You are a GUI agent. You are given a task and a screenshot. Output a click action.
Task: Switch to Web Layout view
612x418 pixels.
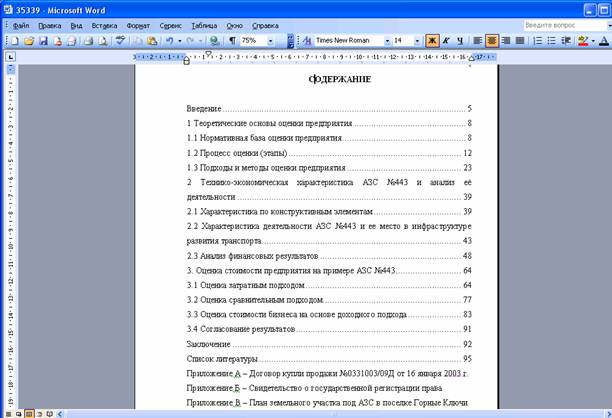pyautogui.click(x=18, y=414)
